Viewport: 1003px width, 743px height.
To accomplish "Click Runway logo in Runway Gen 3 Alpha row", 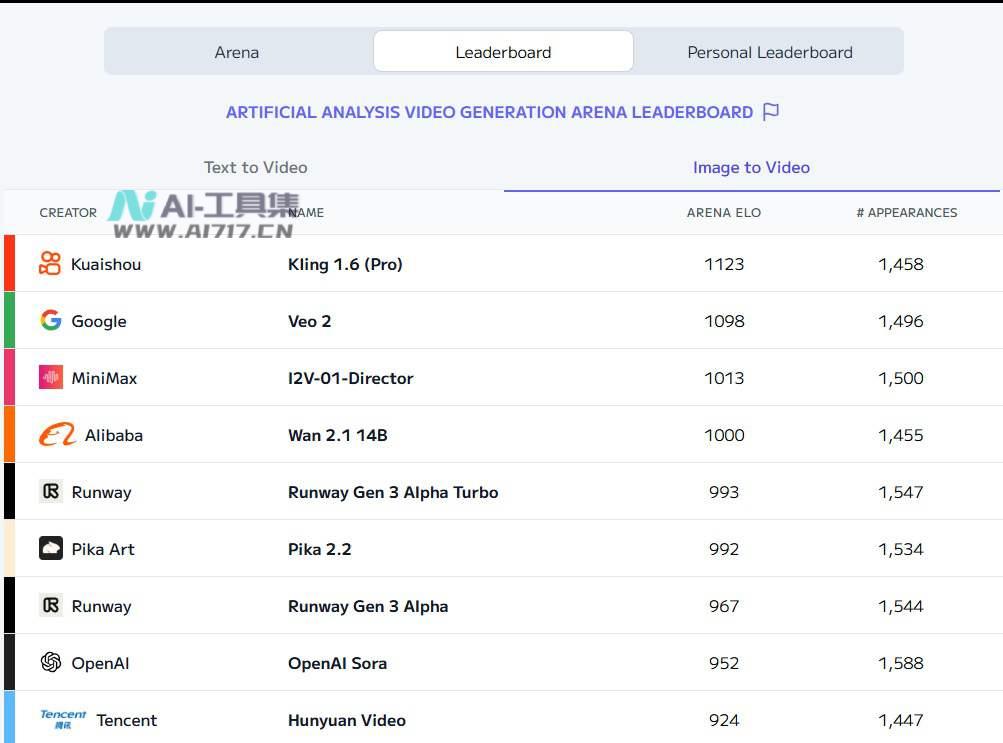I will tap(51, 606).
